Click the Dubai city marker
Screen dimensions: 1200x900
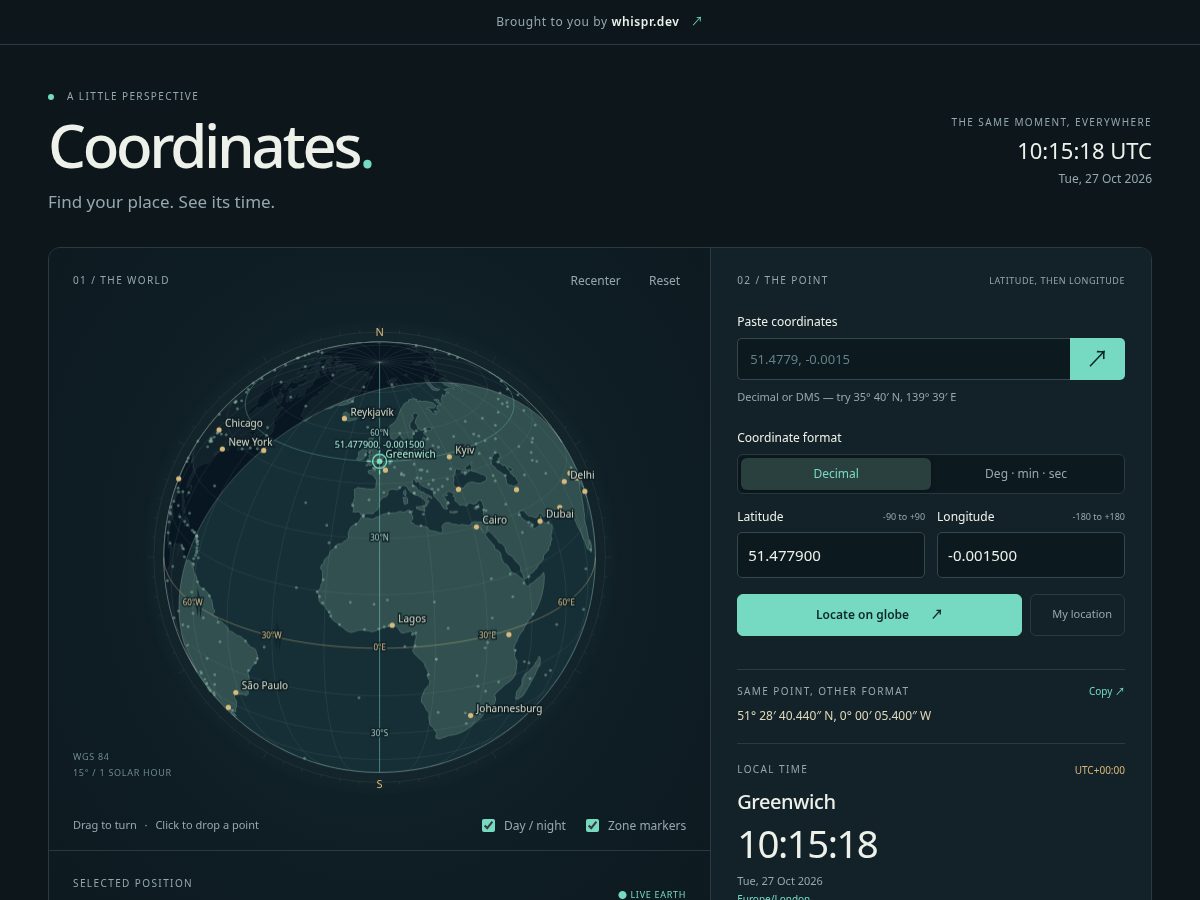(540, 521)
